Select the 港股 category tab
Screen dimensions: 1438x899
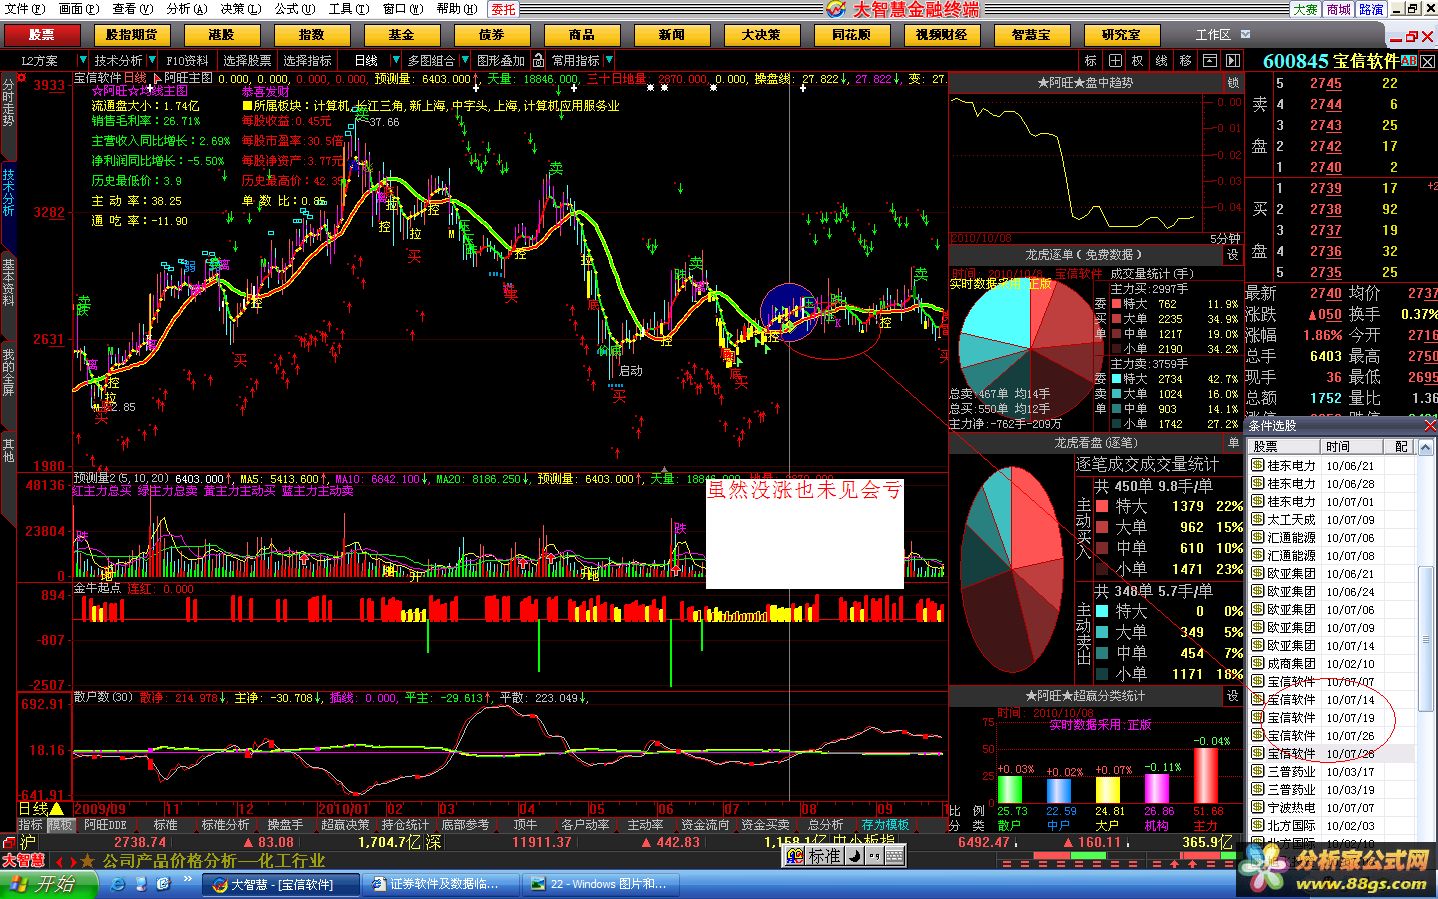222,35
